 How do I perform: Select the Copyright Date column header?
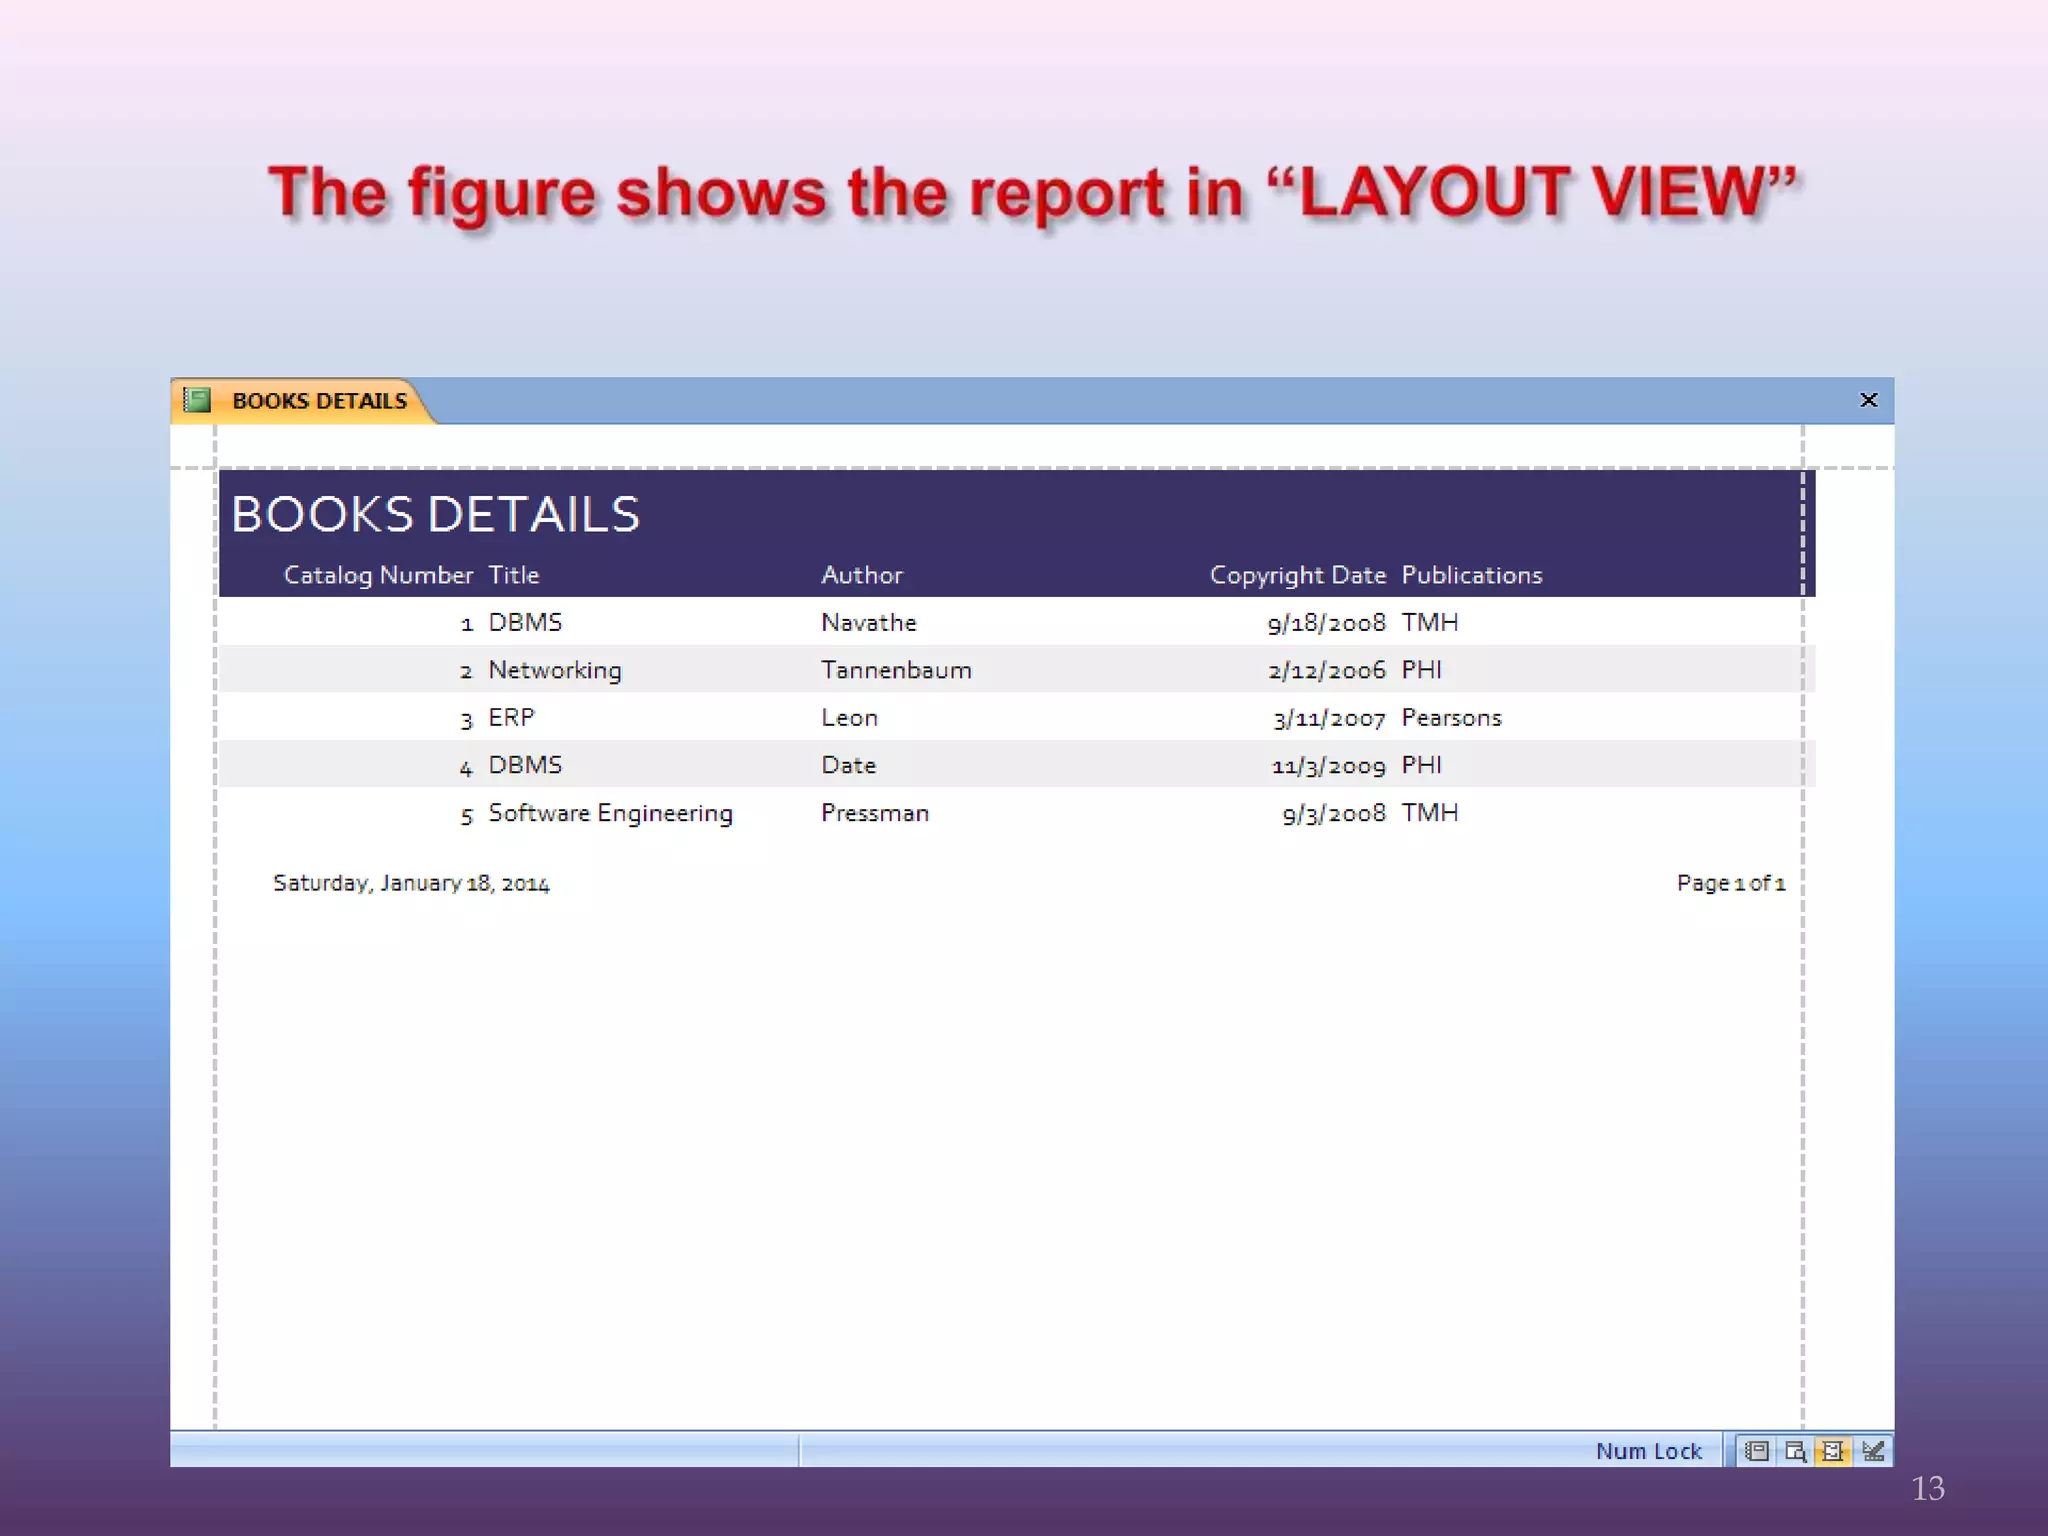pos(1297,575)
